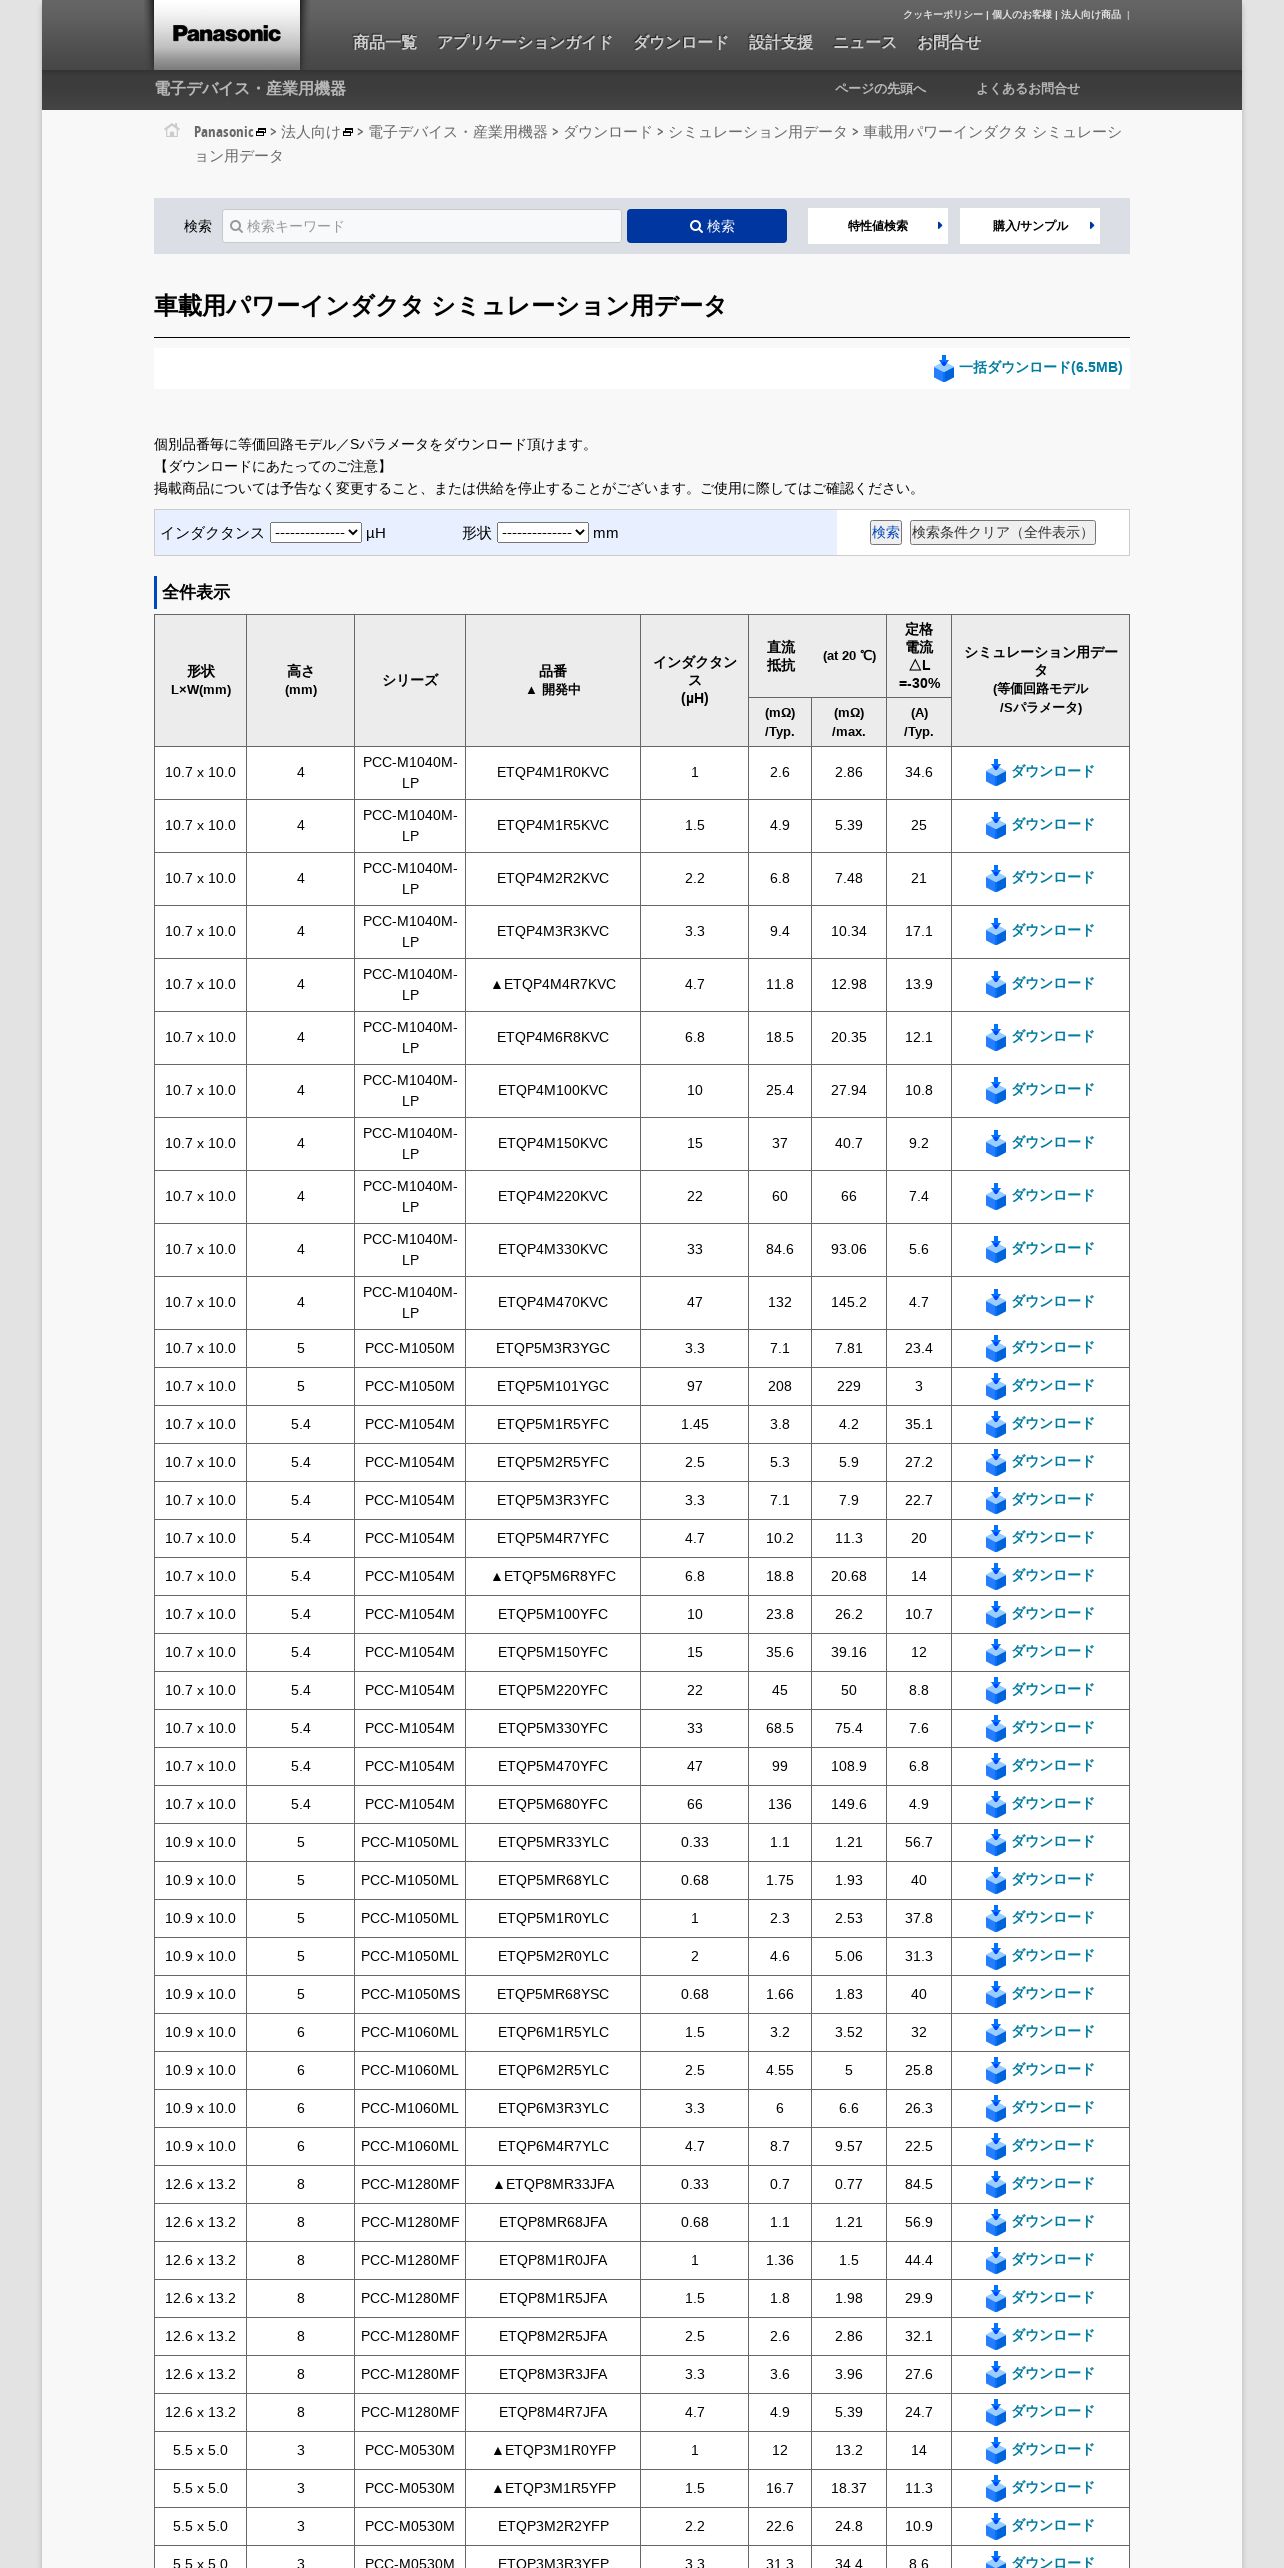The width and height of the screenshot is (1284, 2568).
Task: Click シミュレーション用データ breadcrumb link
Action: pos(757,132)
